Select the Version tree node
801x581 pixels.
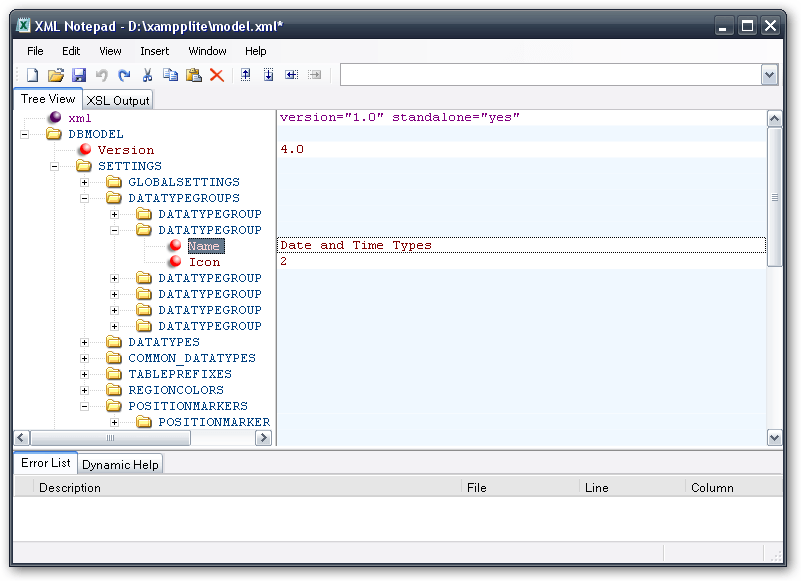tap(126, 150)
